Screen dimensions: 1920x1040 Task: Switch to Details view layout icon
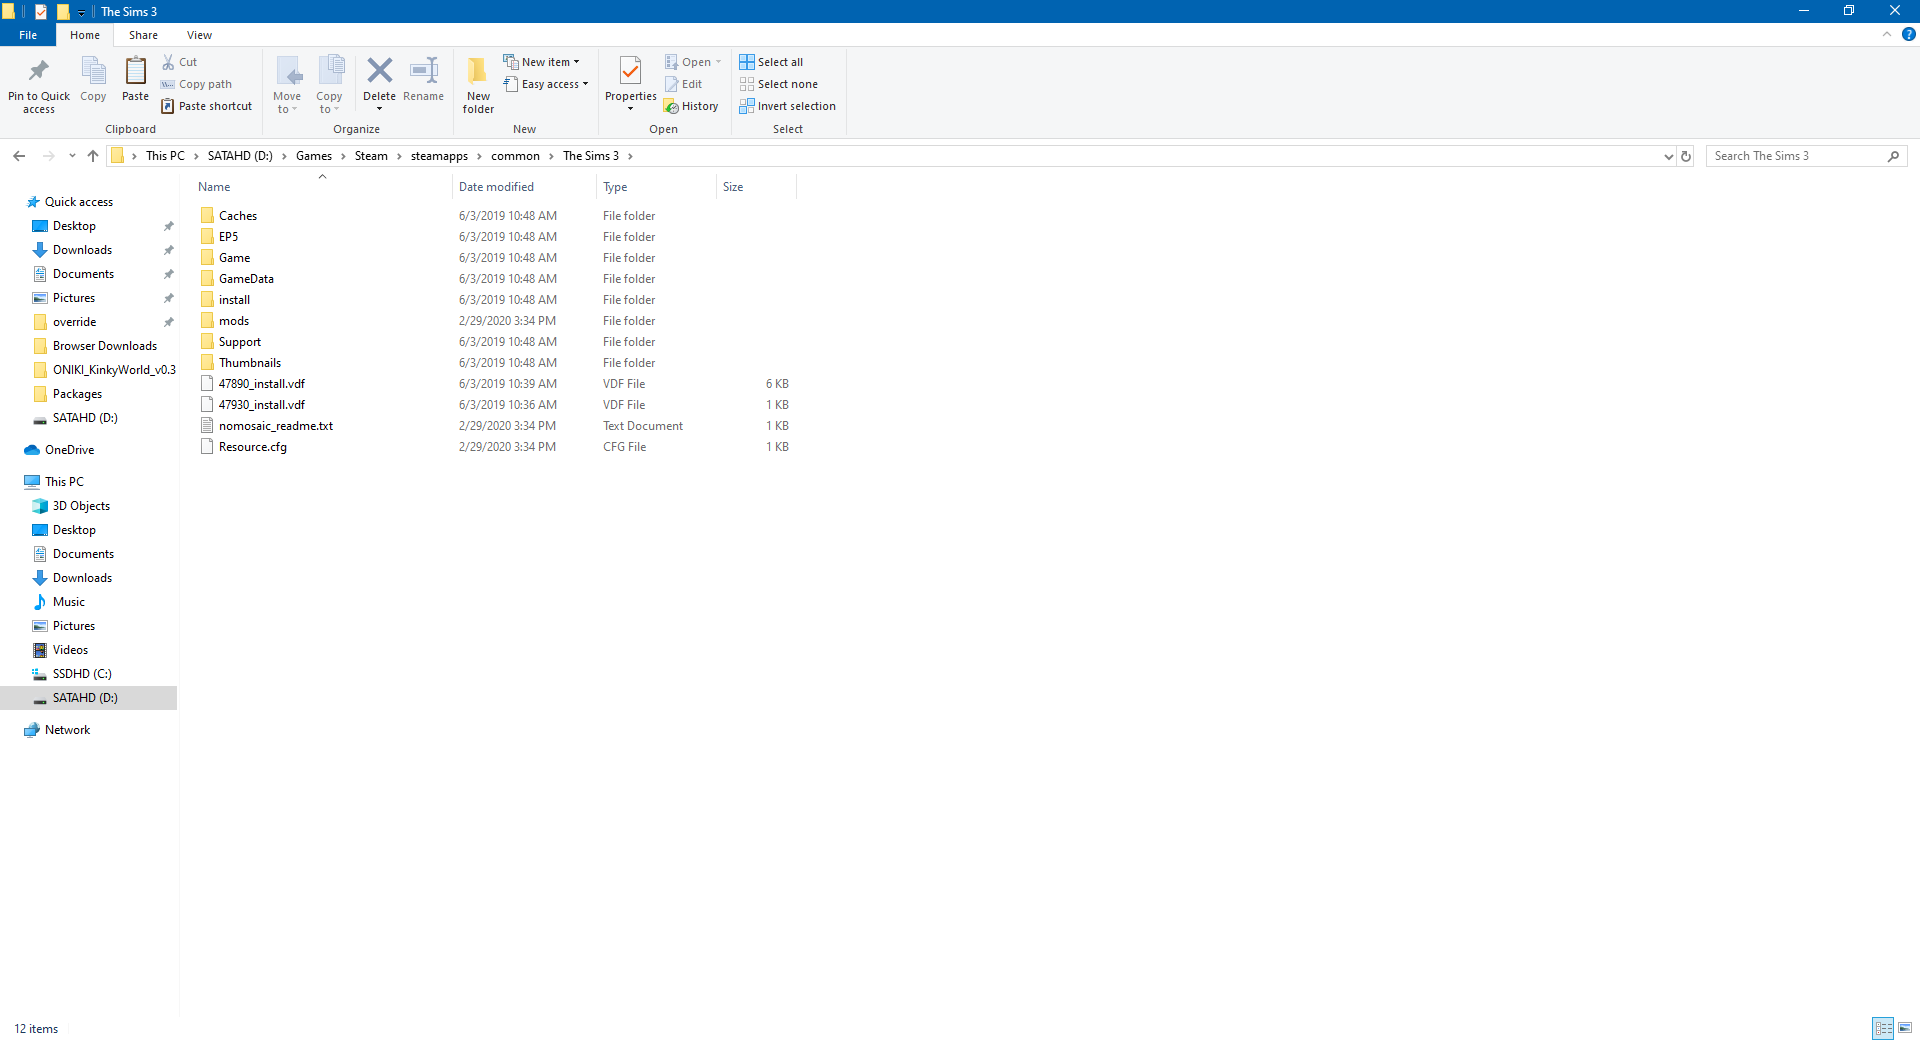click(1883, 1028)
